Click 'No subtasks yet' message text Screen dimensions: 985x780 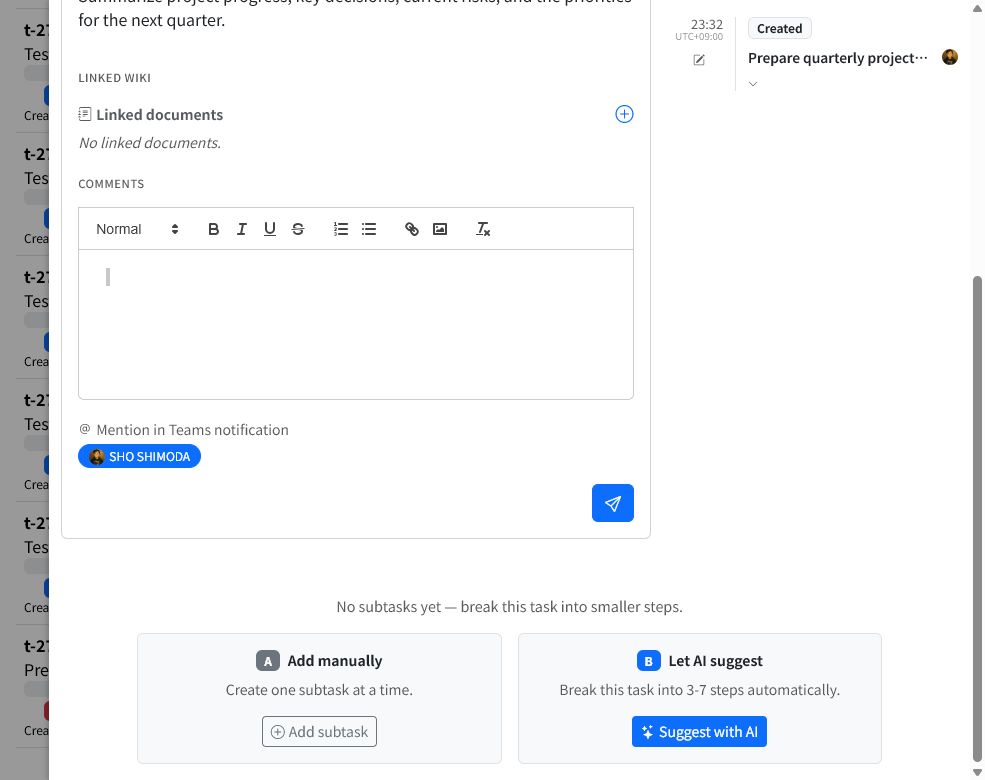click(509, 607)
